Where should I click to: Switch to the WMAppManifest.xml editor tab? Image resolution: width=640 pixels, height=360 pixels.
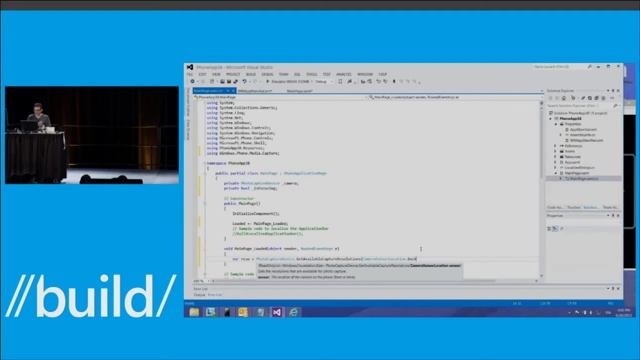point(255,91)
